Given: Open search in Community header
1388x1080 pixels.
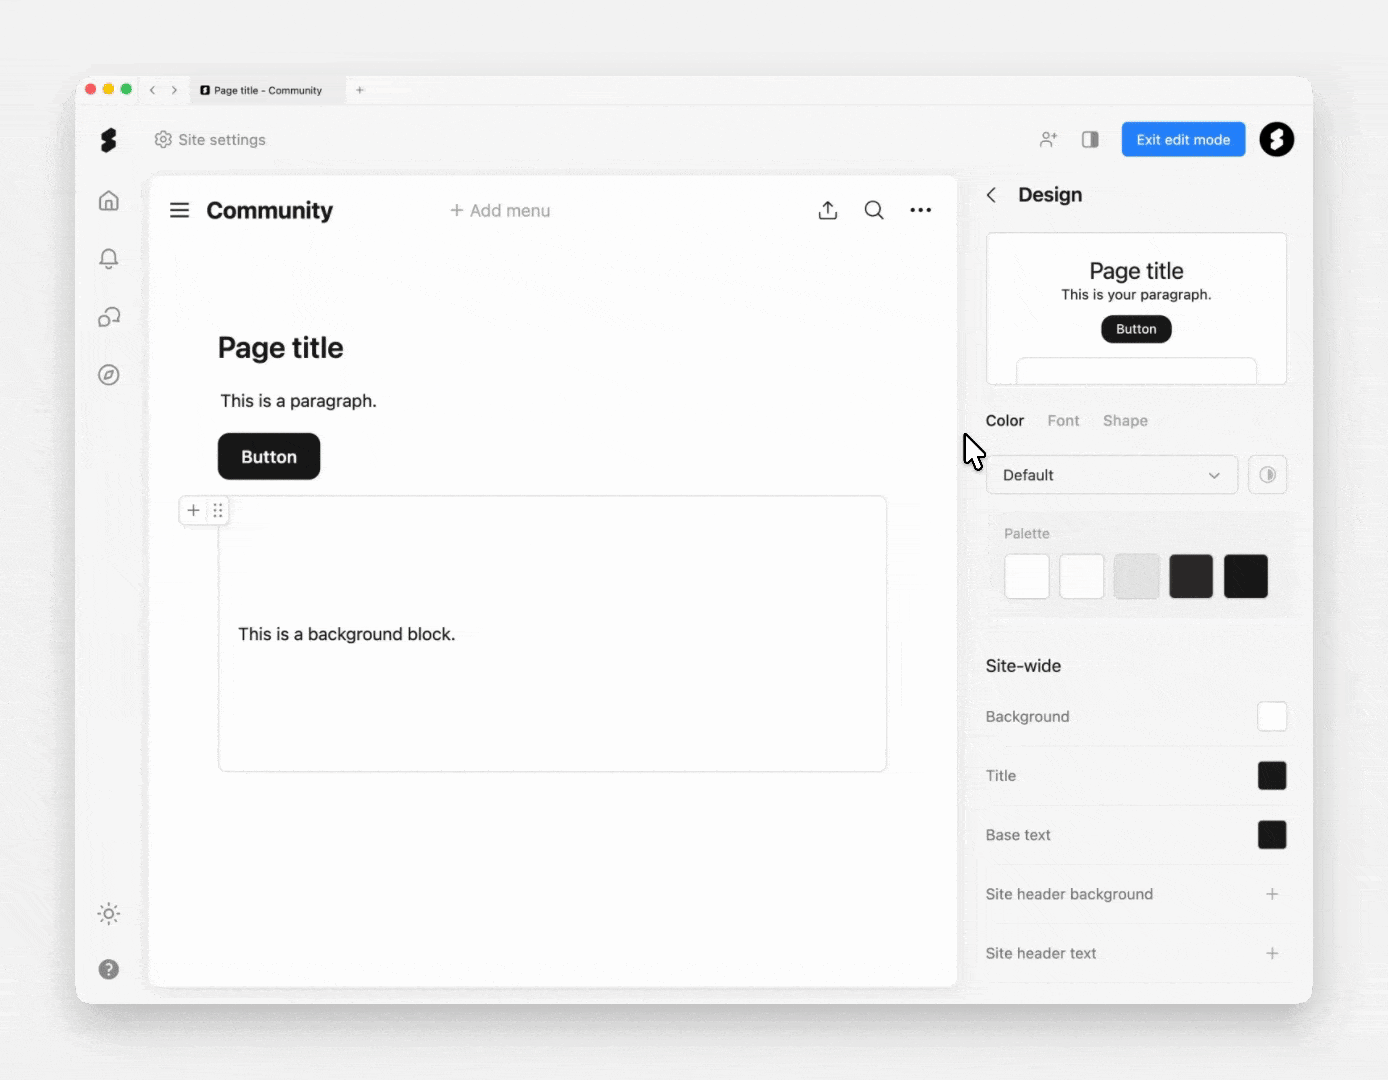Looking at the screenshot, I should point(874,210).
